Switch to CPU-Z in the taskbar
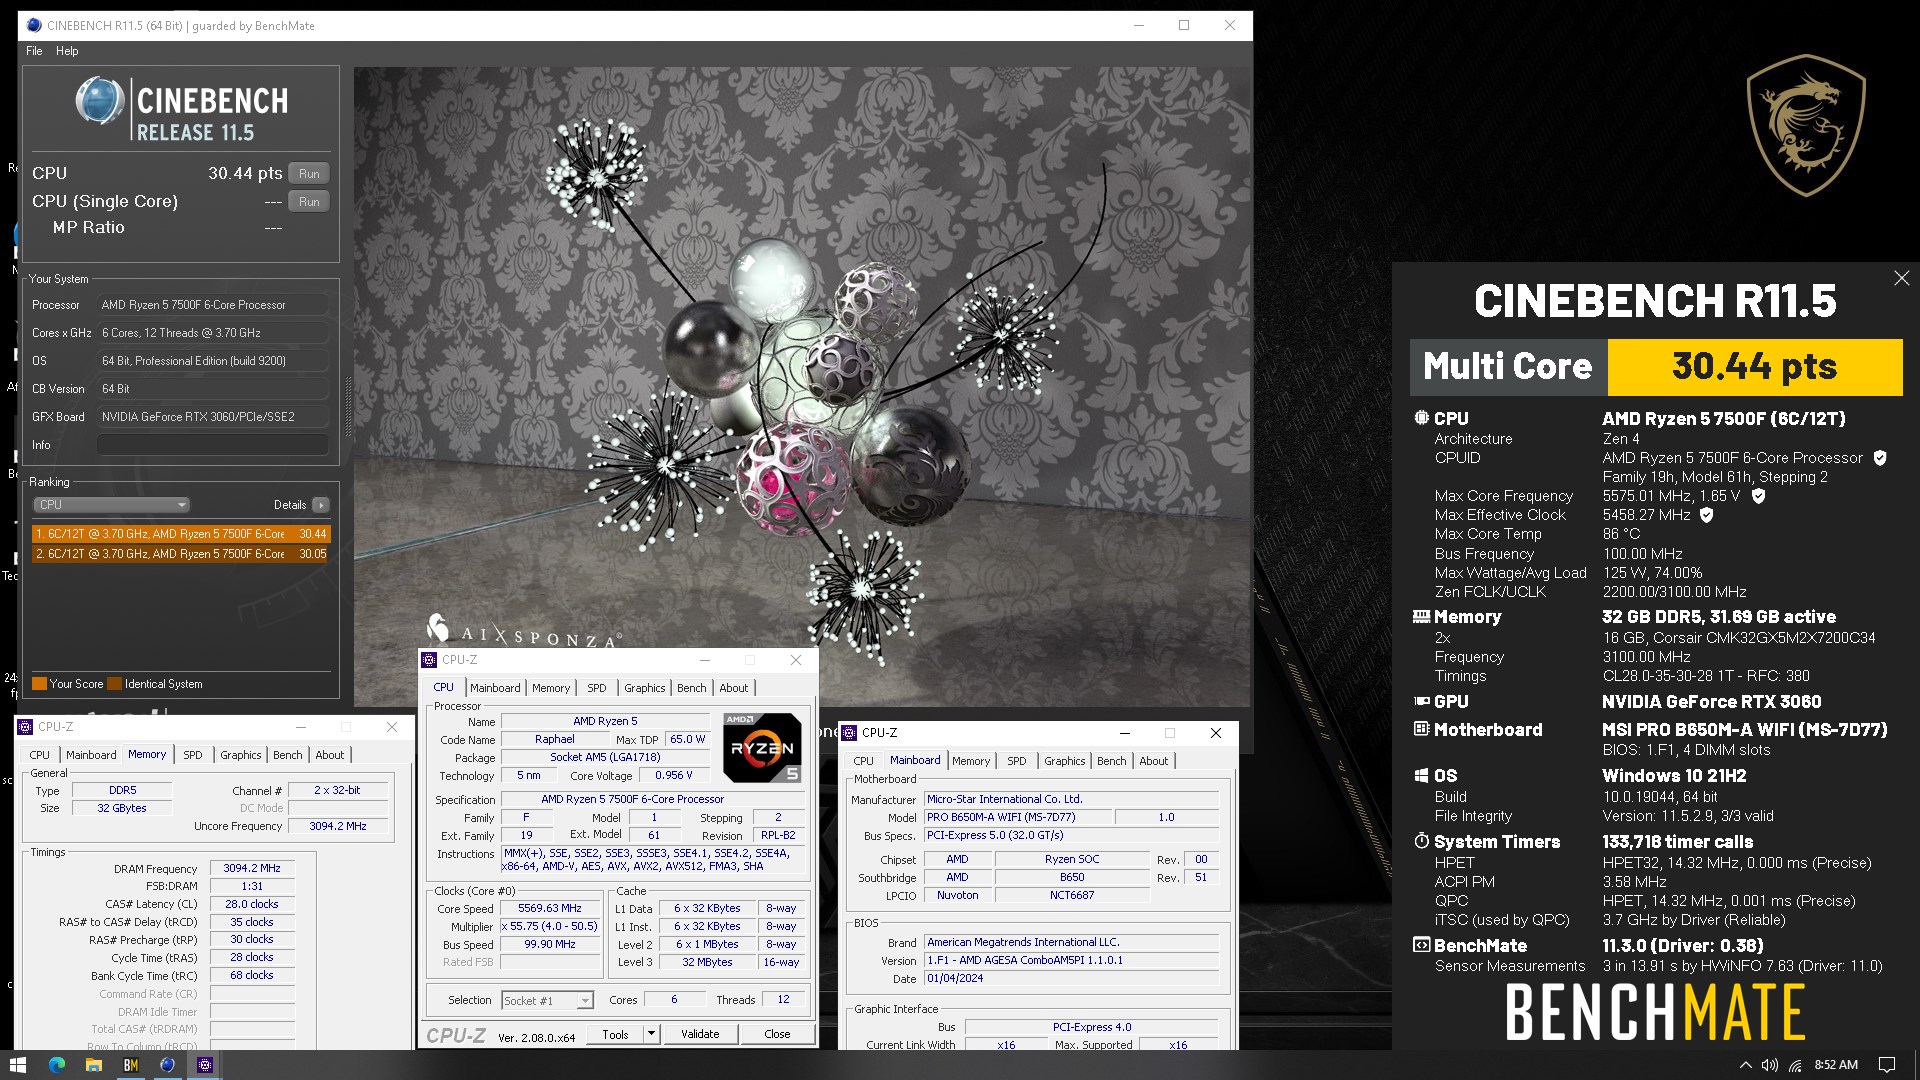This screenshot has height=1080, width=1920. (204, 1065)
